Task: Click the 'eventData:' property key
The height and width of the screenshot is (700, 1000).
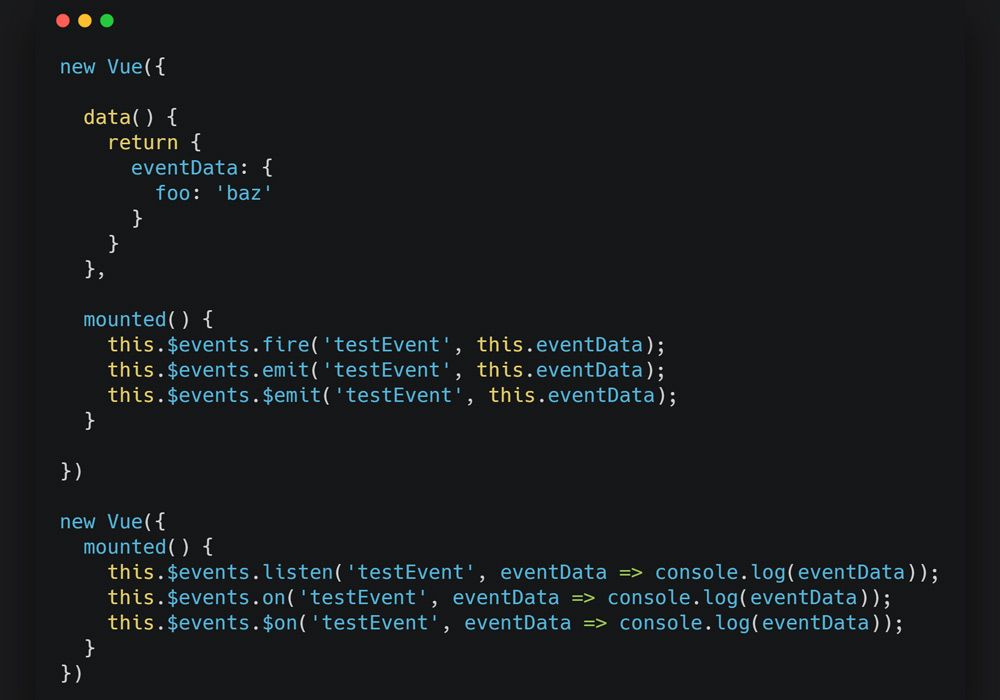Action: pyautogui.click(x=189, y=168)
